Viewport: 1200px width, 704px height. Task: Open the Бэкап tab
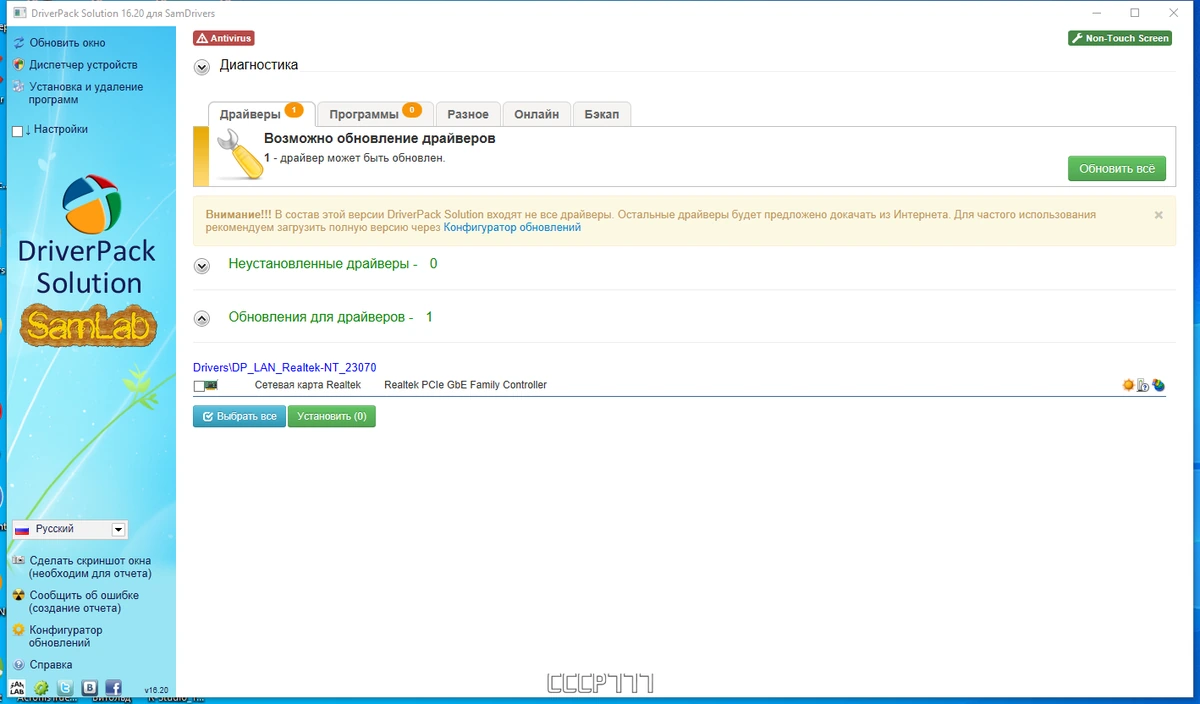pos(602,115)
